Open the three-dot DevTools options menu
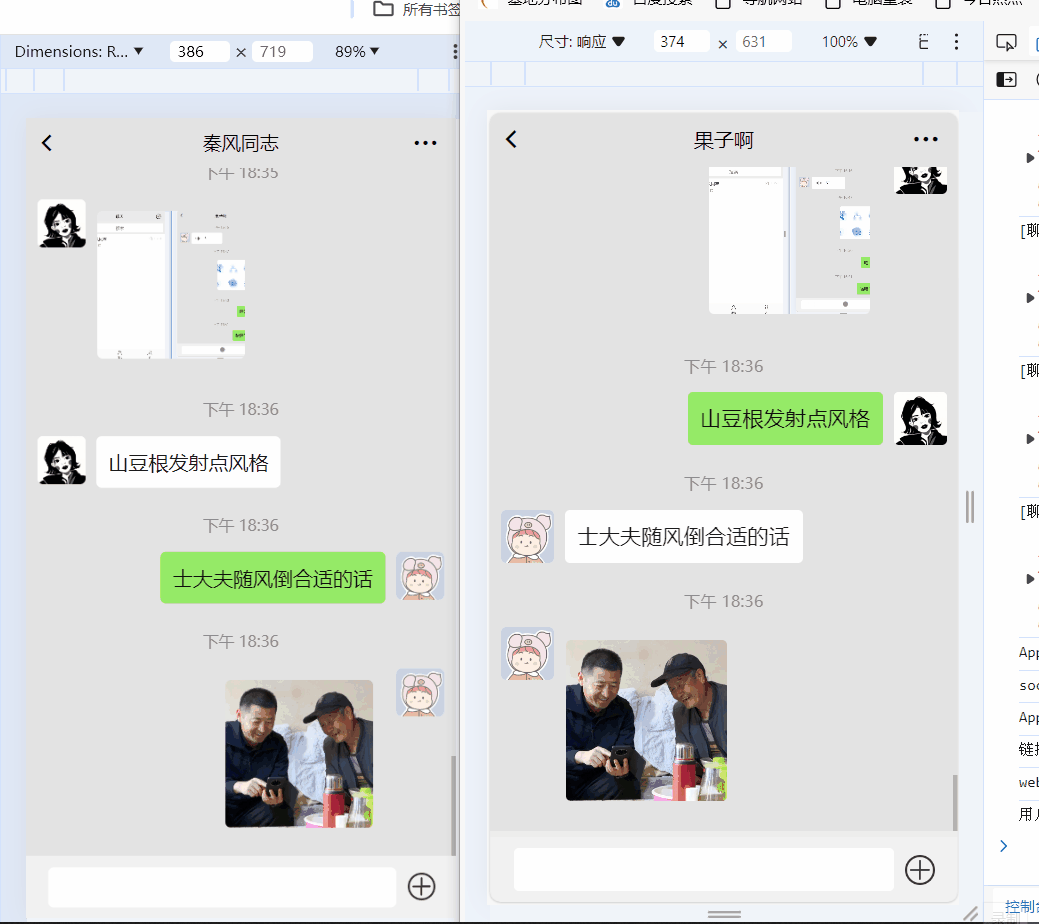Image resolution: width=1039 pixels, height=924 pixels. tap(956, 41)
